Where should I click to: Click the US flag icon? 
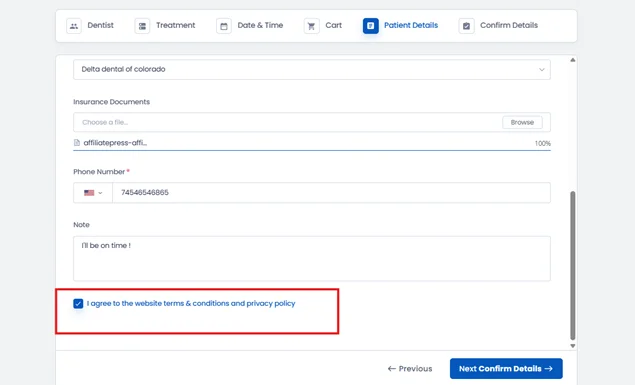tap(89, 193)
